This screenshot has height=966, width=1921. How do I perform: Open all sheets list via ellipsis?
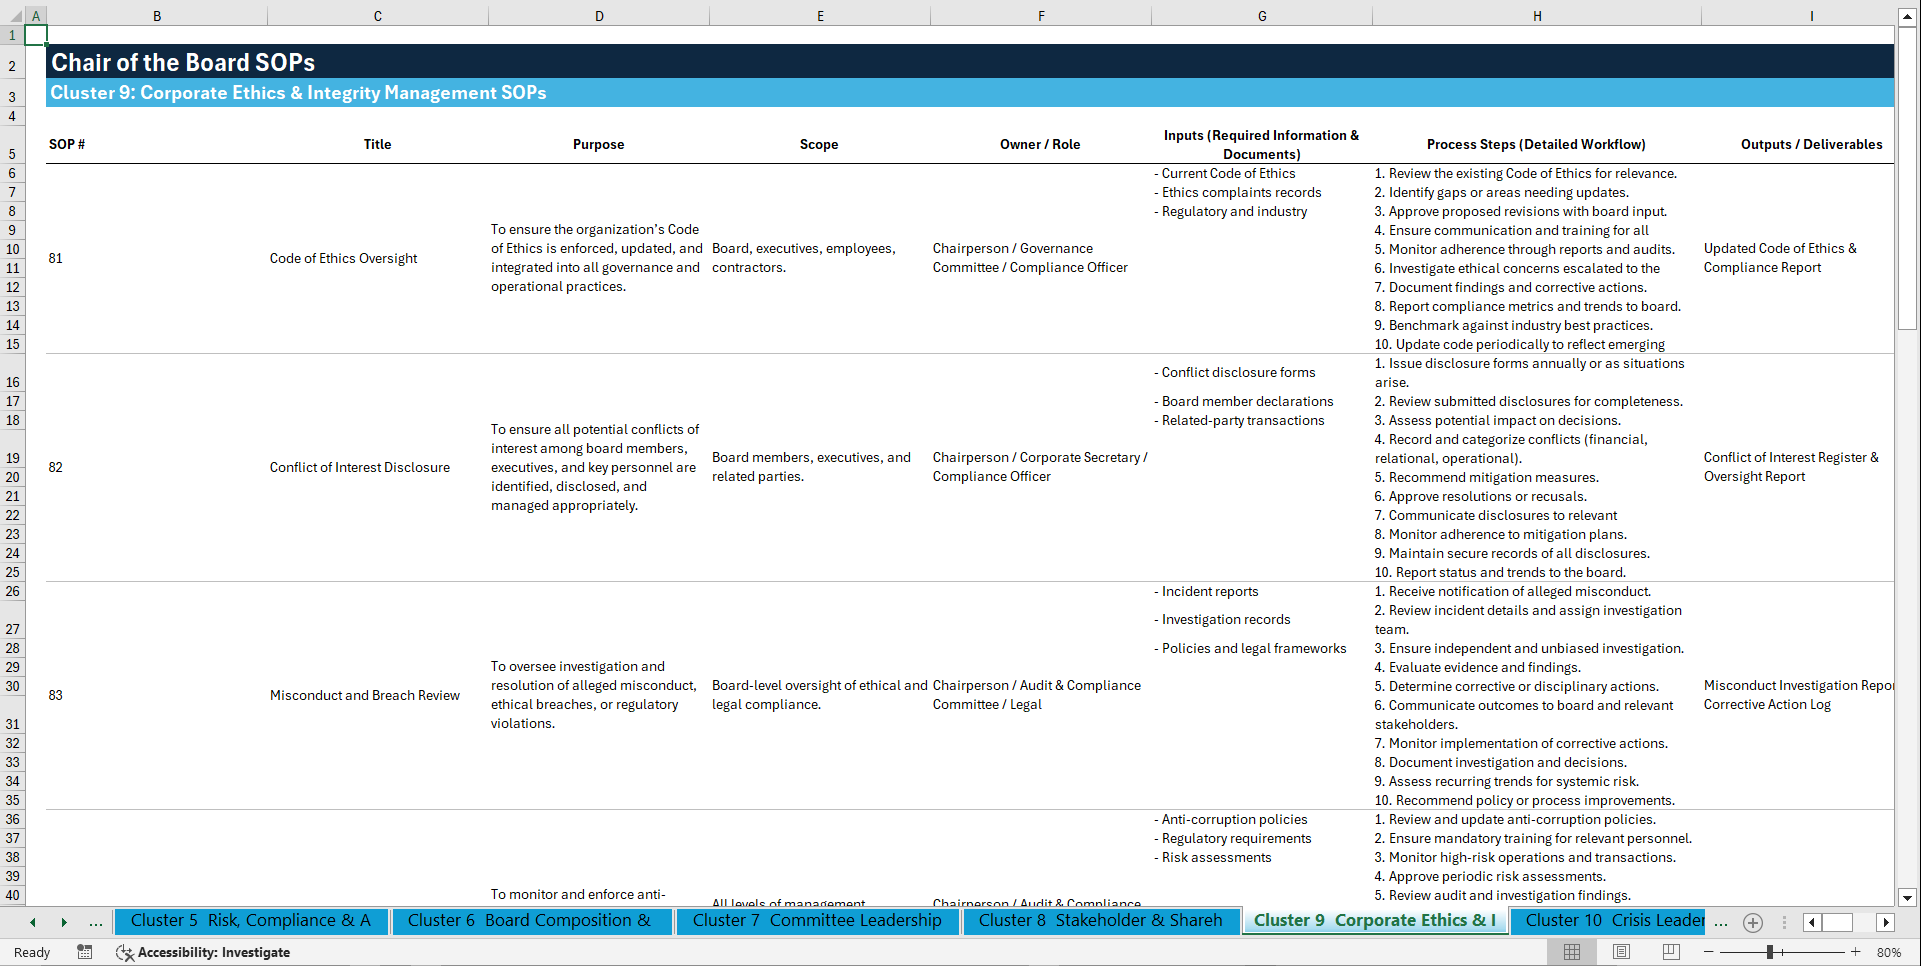[96, 922]
